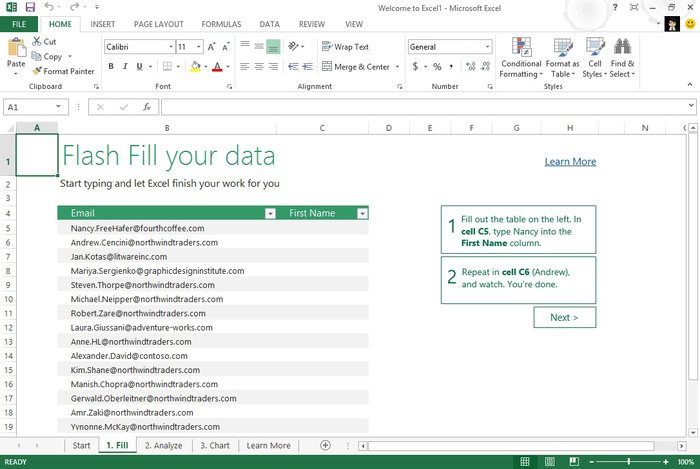Open the Email column filter dropdown
This screenshot has width=700, height=469.
[x=269, y=213]
